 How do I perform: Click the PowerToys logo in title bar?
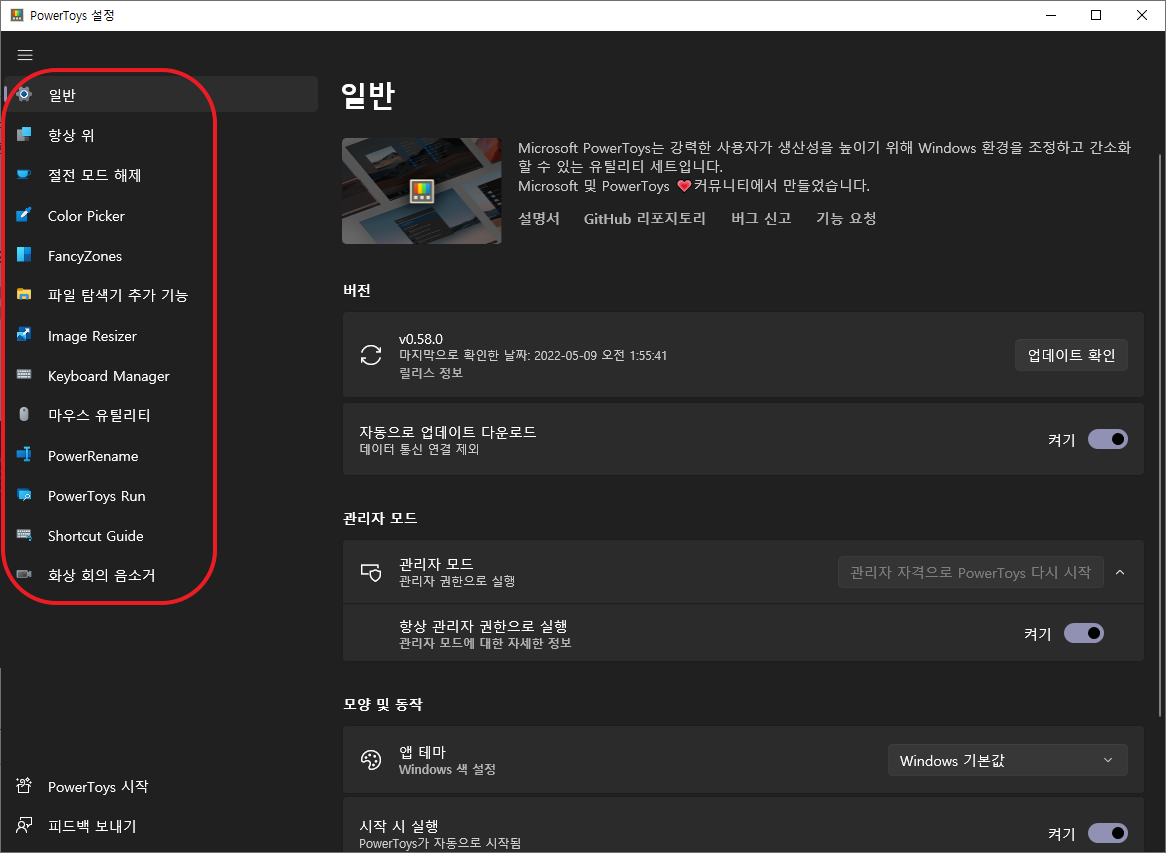(16, 15)
